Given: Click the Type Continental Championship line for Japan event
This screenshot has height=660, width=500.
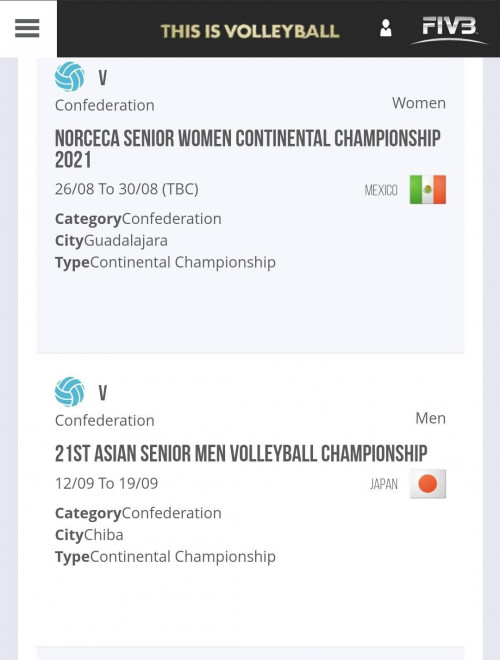Looking at the screenshot, I should tap(165, 557).
